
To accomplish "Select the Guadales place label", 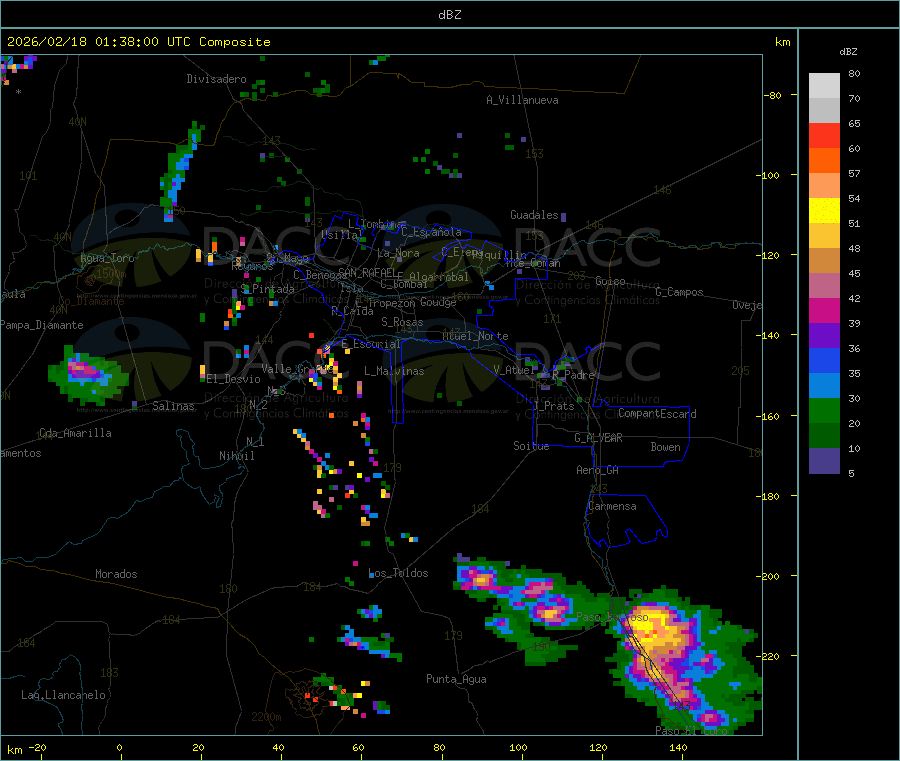I will tap(534, 215).
